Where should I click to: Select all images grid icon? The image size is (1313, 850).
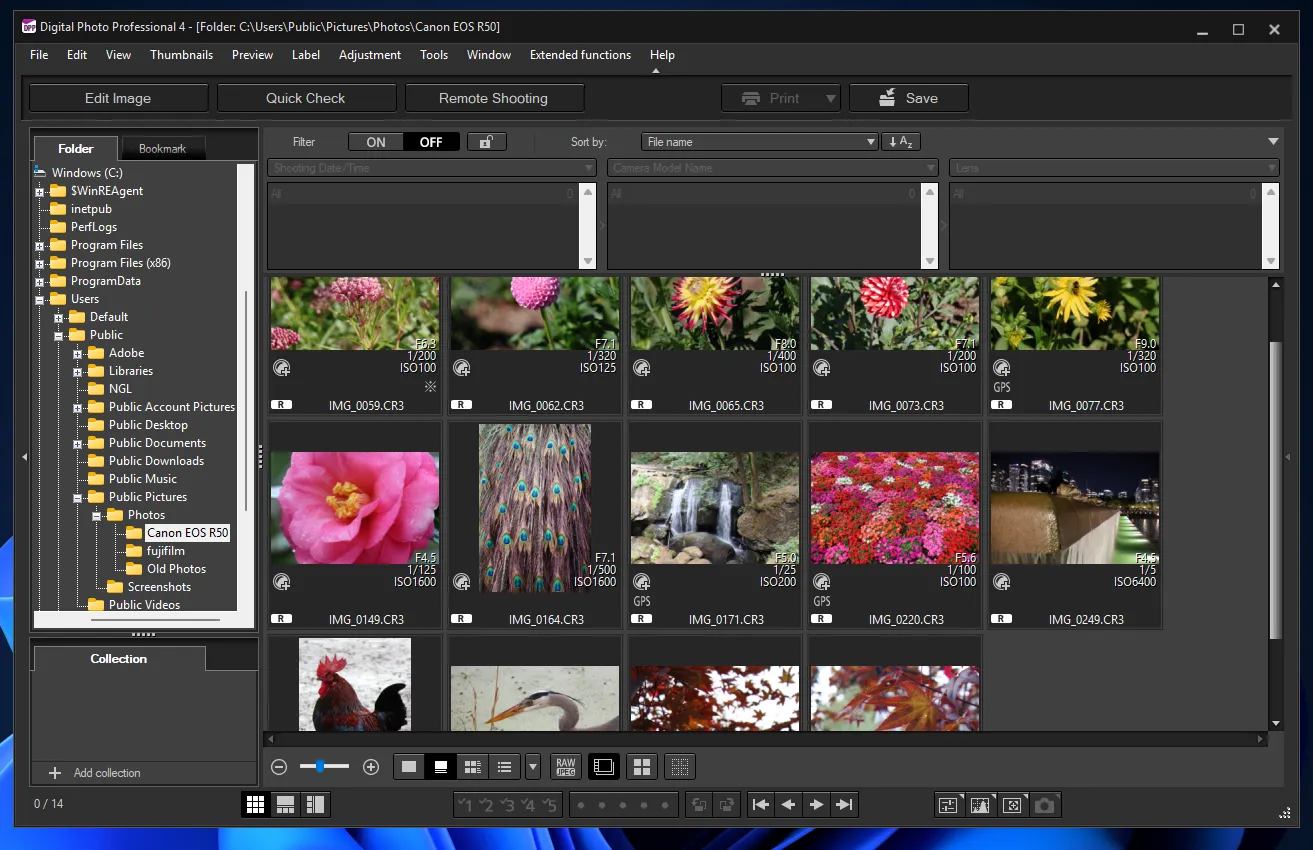coord(642,767)
